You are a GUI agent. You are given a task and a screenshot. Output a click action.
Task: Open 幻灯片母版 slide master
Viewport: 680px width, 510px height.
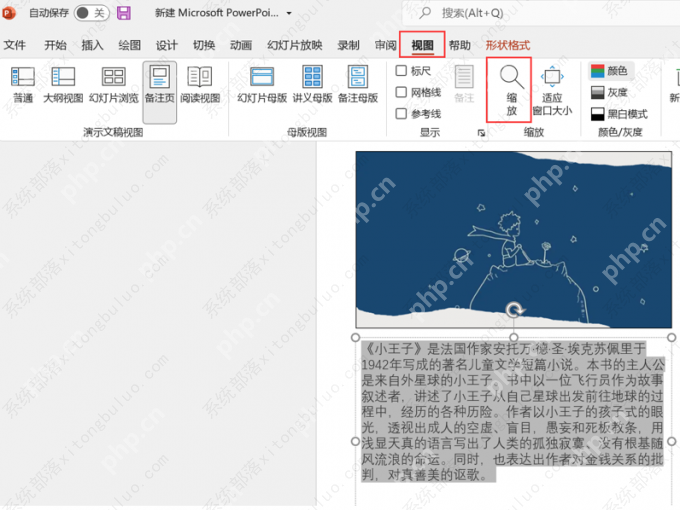point(262,85)
